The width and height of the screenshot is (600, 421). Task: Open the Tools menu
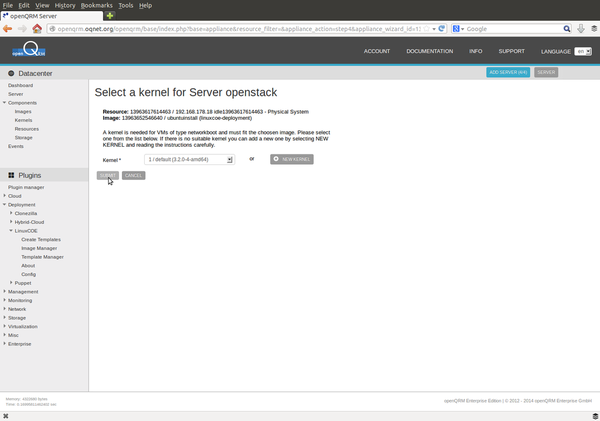[126, 5]
